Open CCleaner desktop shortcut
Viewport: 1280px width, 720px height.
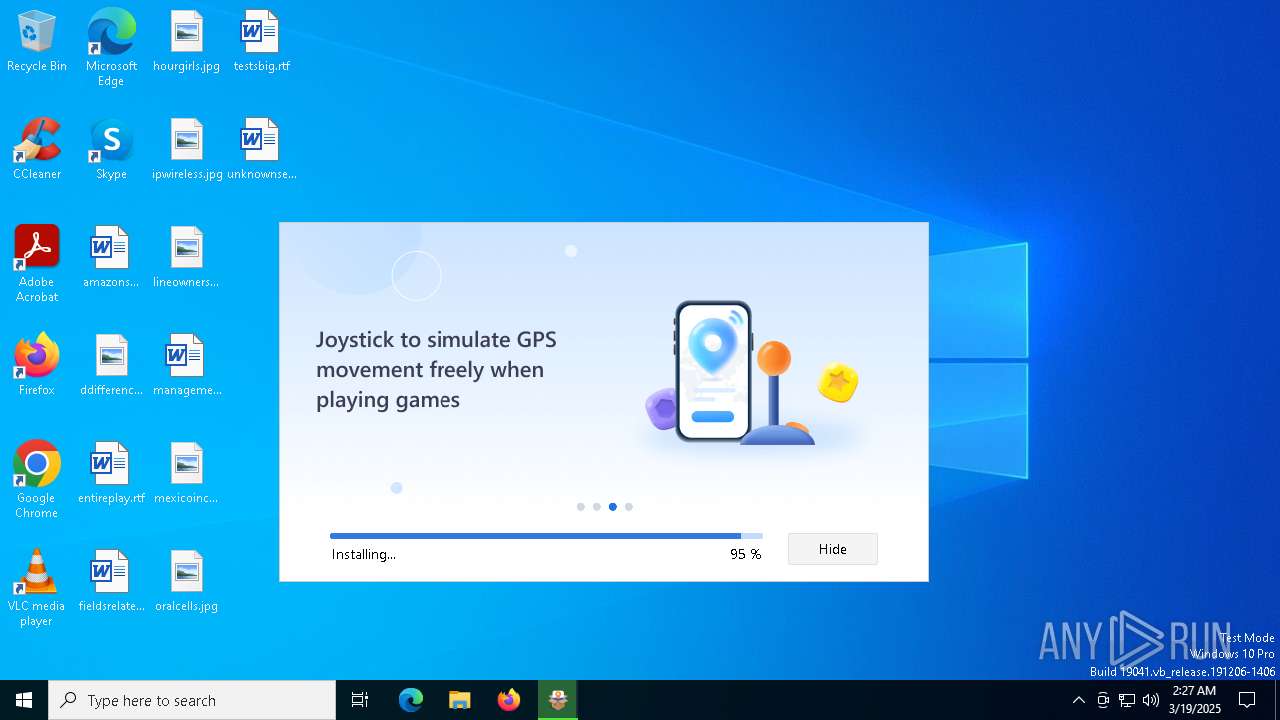[x=37, y=150]
